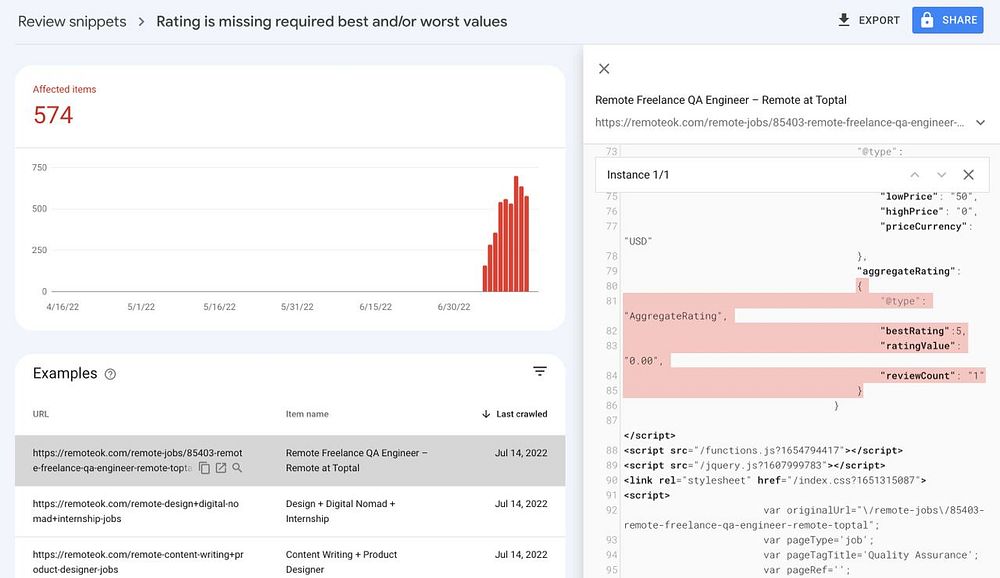Click the tallest red chart bar

tap(516, 233)
